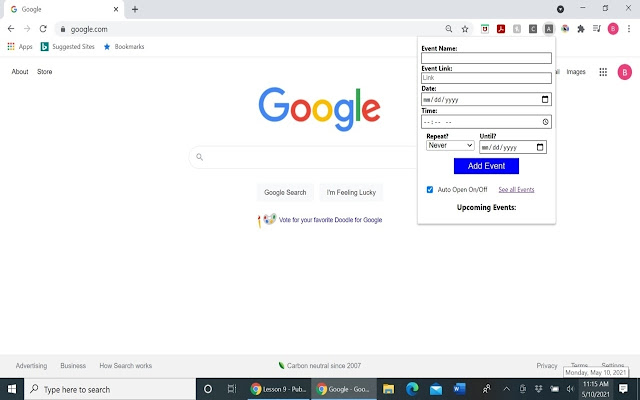Open the media control playlist icon
640x400 pixels.
click(597, 29)
